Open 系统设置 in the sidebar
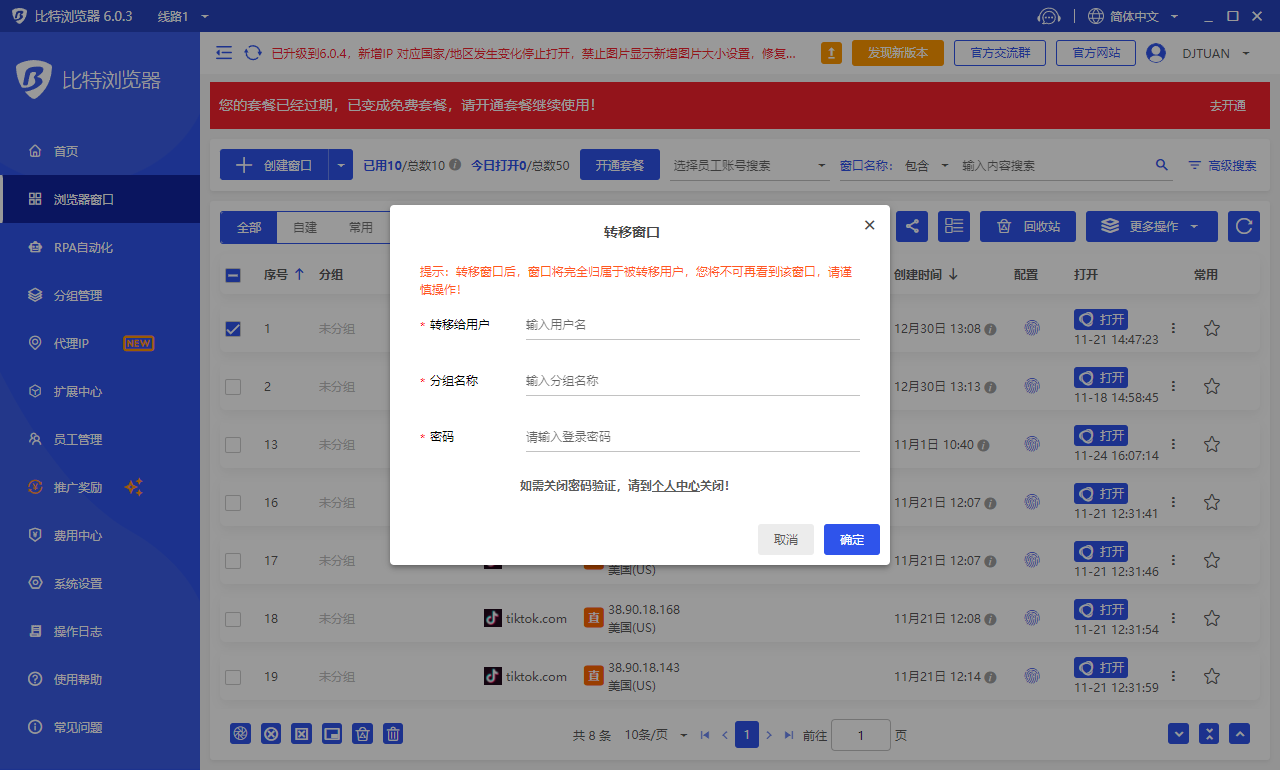 [100, 583]
